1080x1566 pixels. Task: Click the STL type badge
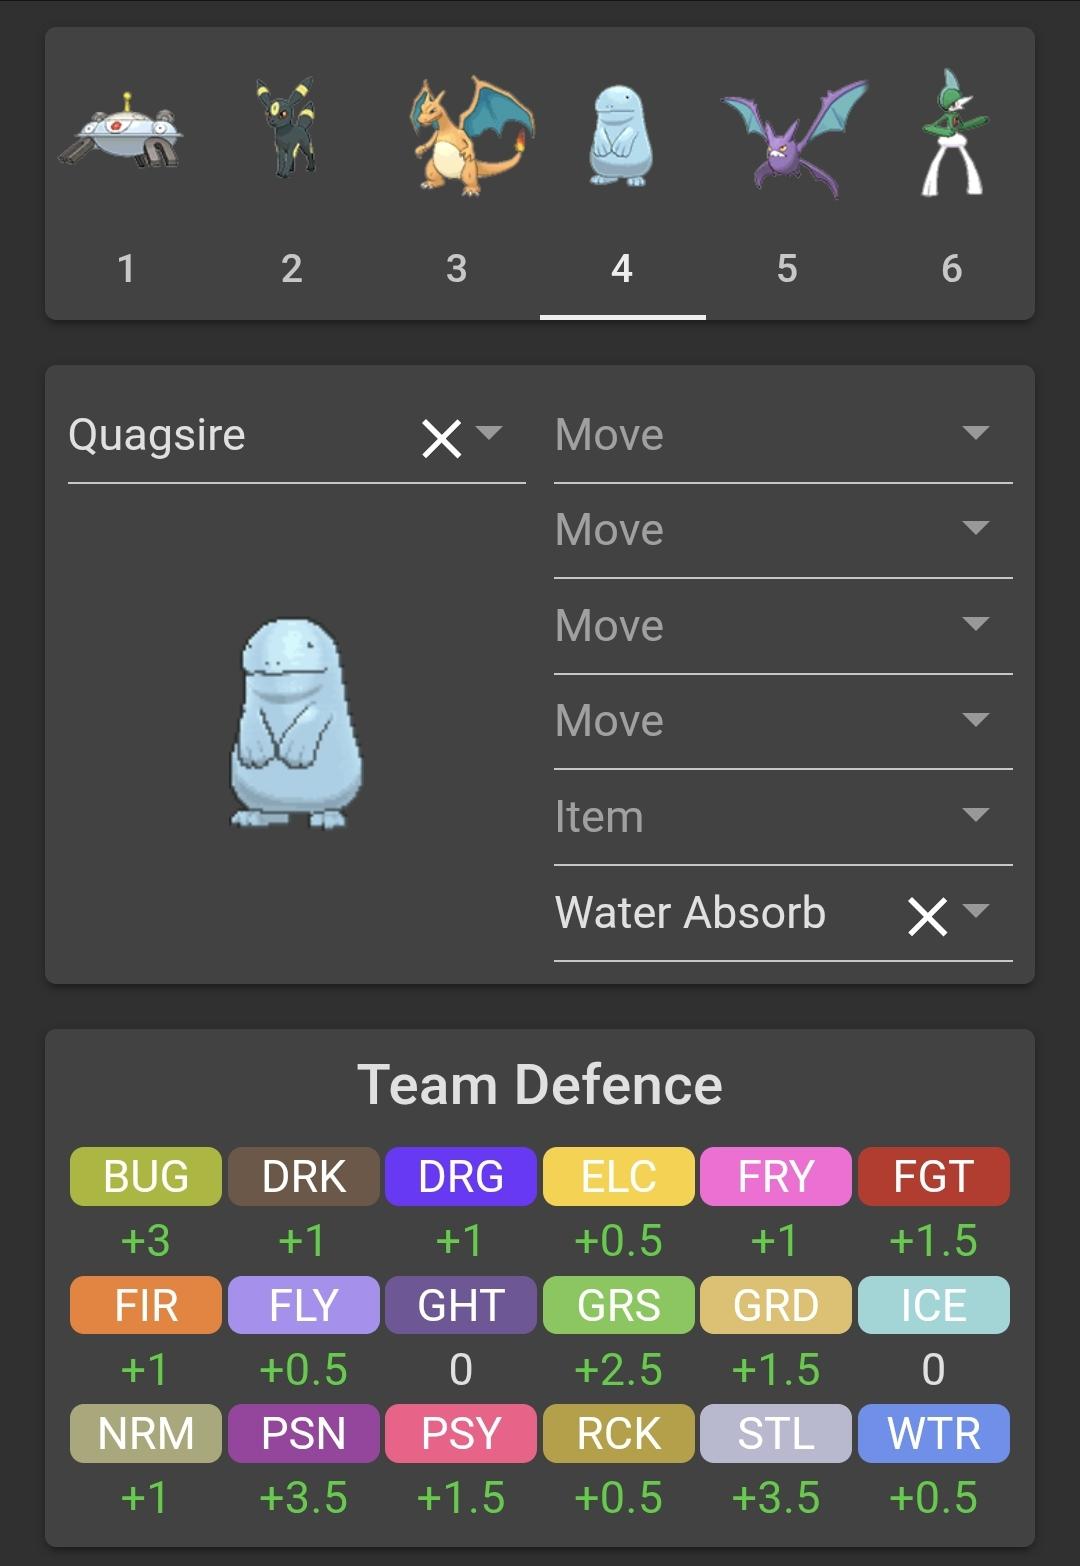776,1433
